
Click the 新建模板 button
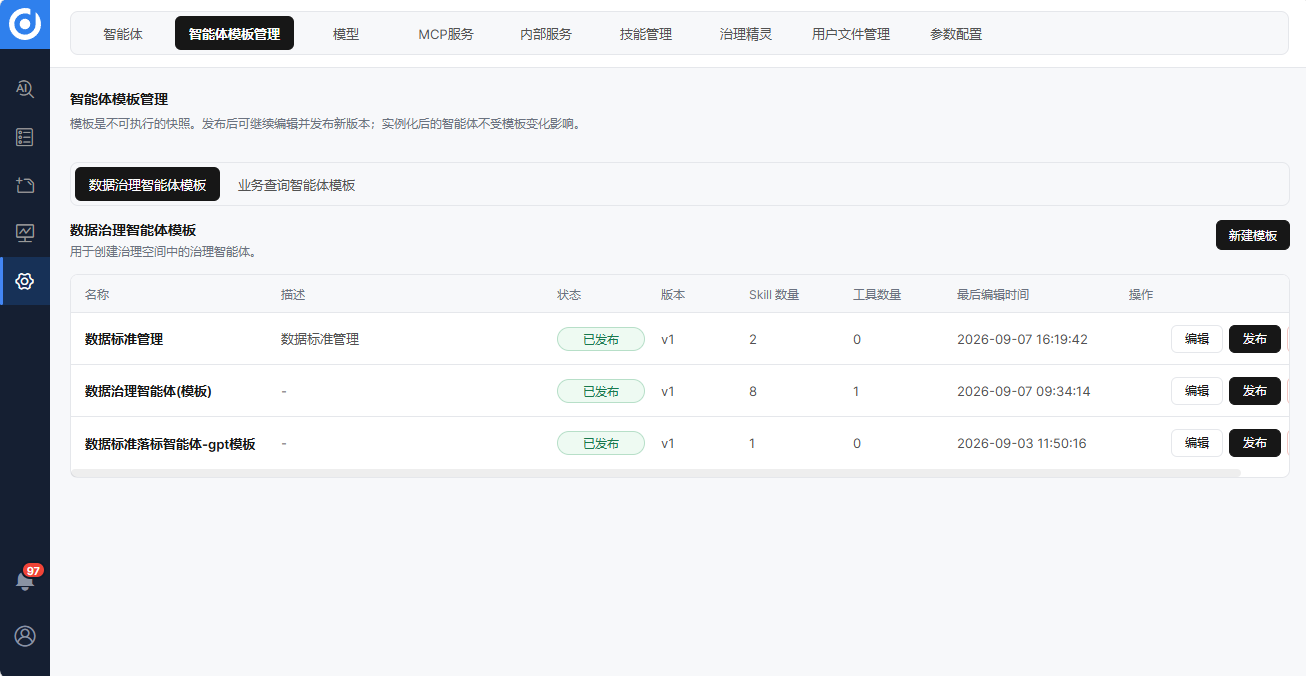[x=1253, y=235]
